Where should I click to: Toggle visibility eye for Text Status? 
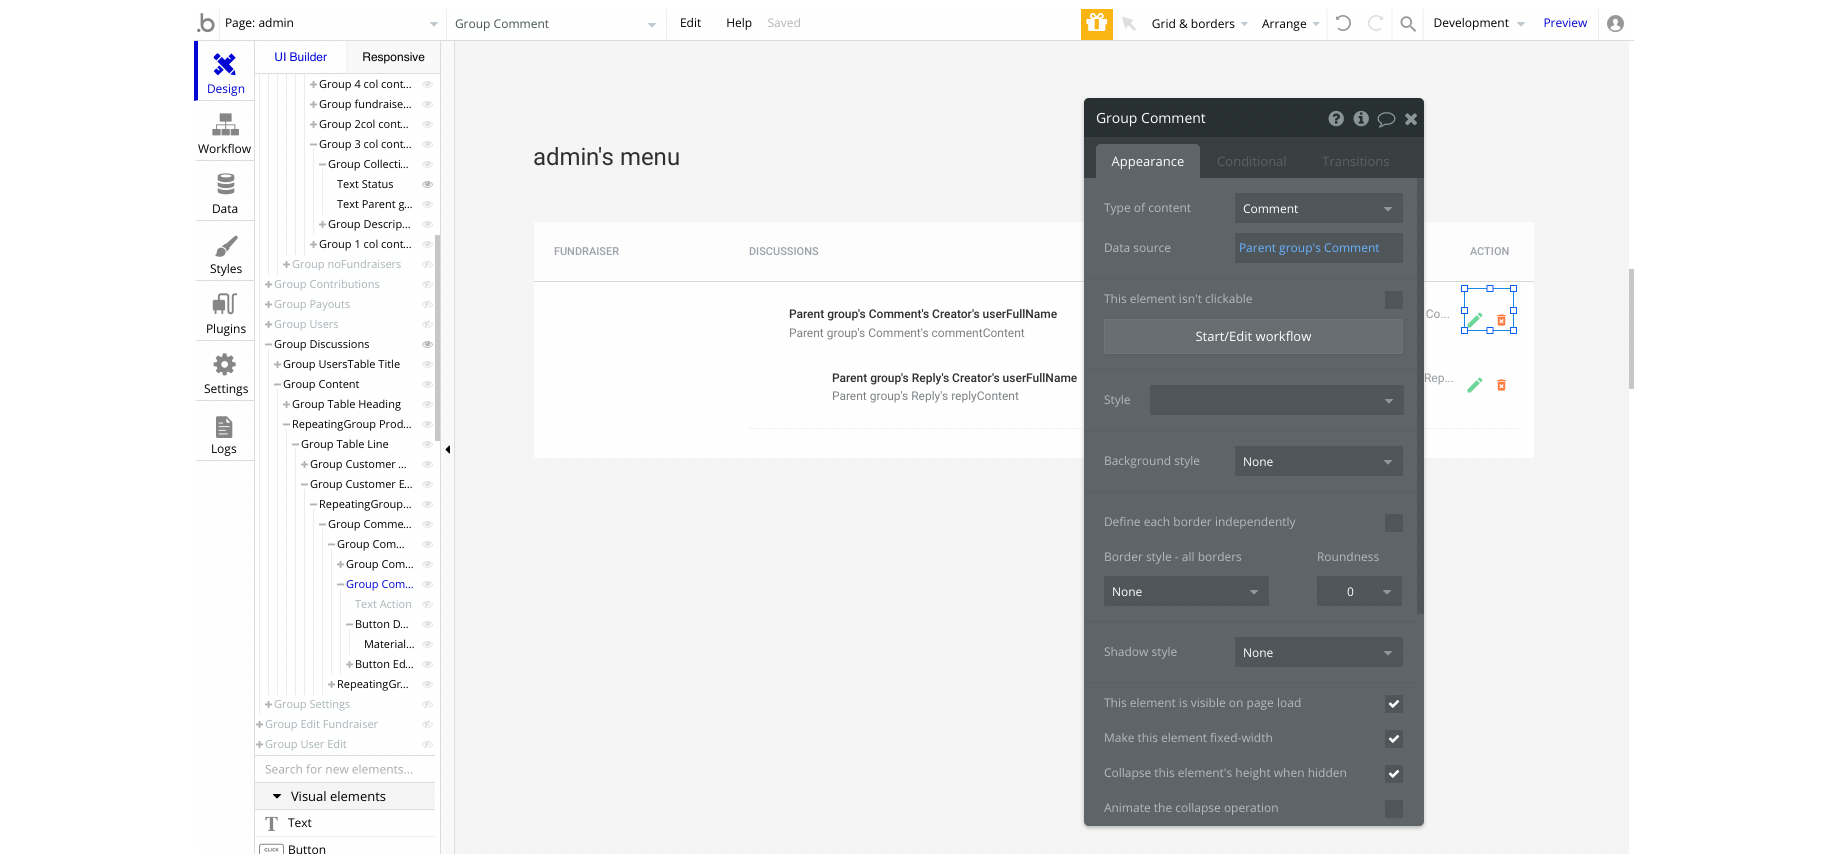[427, 184]
